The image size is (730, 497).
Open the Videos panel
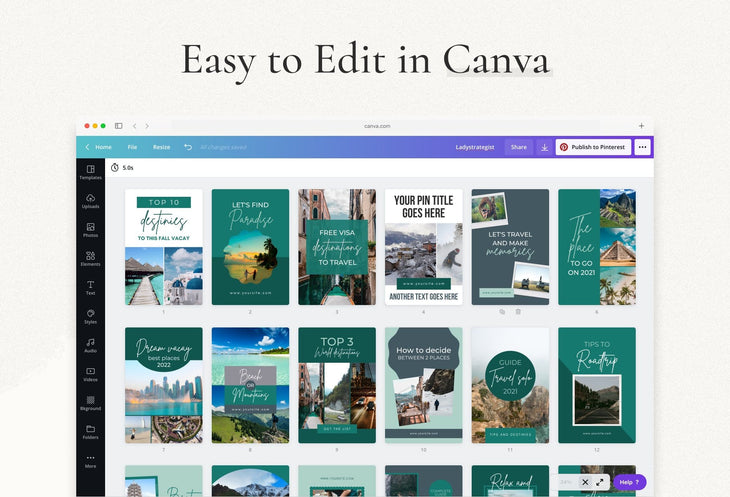tap(90, 374)
